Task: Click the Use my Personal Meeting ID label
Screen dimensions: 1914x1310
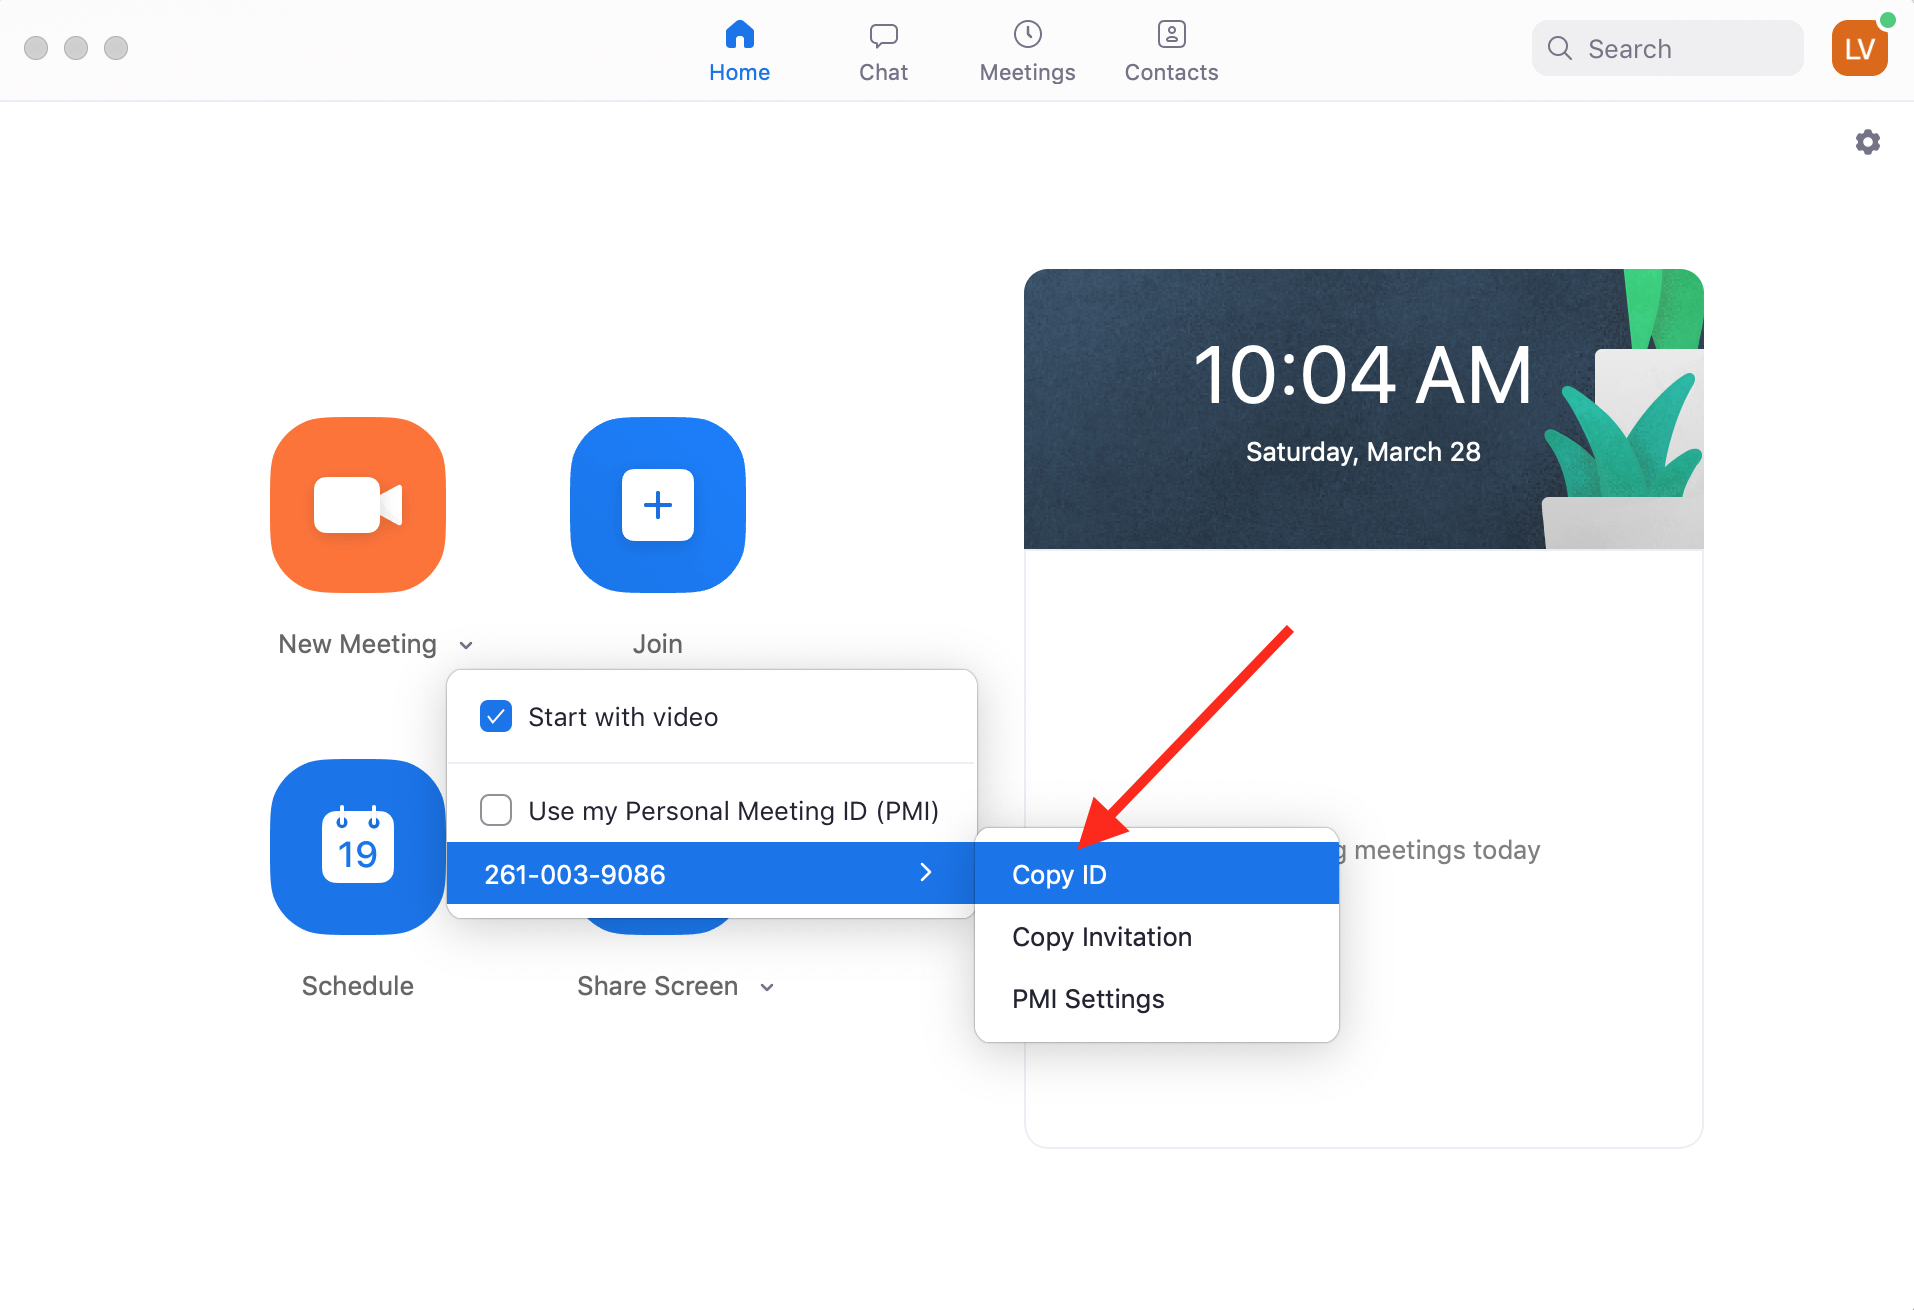Action: point(733,811)
